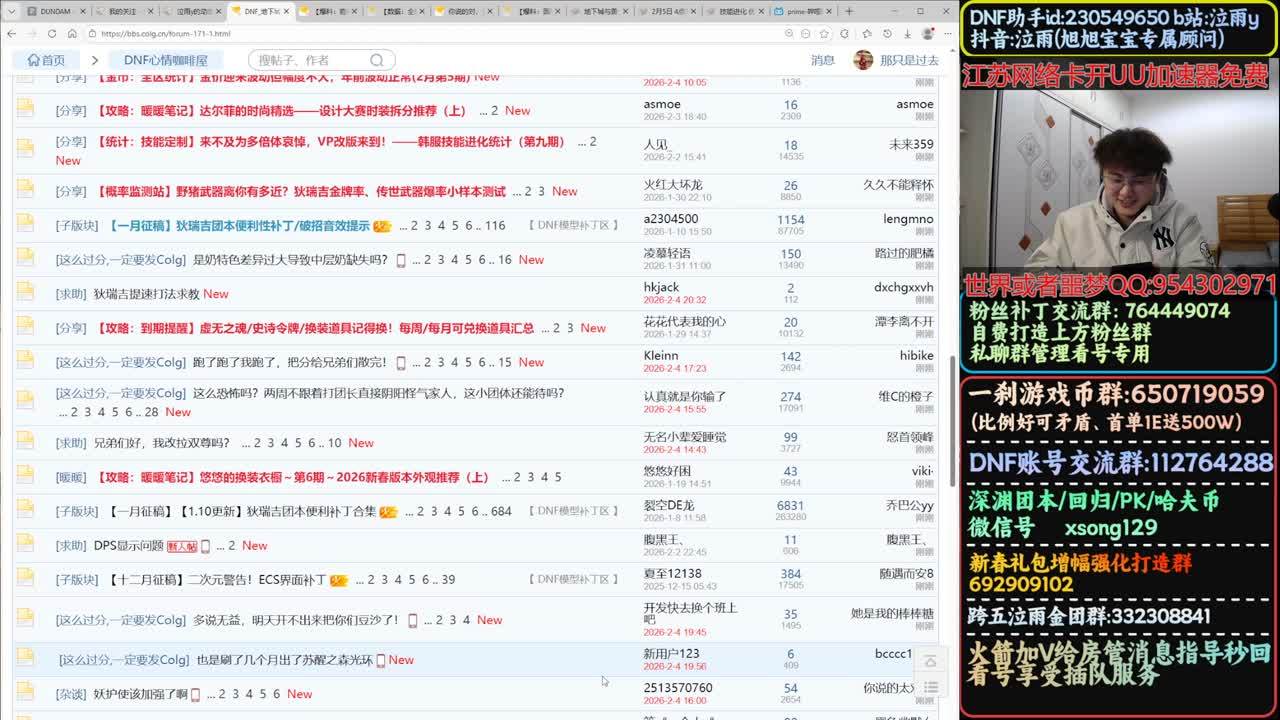Click the floating thread list icon
The image size is (1280, 720).
pos(930,687)
